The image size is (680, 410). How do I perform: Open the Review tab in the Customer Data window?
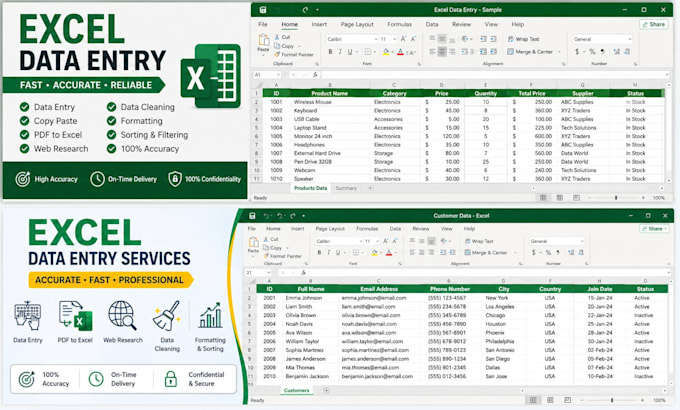(x=421, y=228)
